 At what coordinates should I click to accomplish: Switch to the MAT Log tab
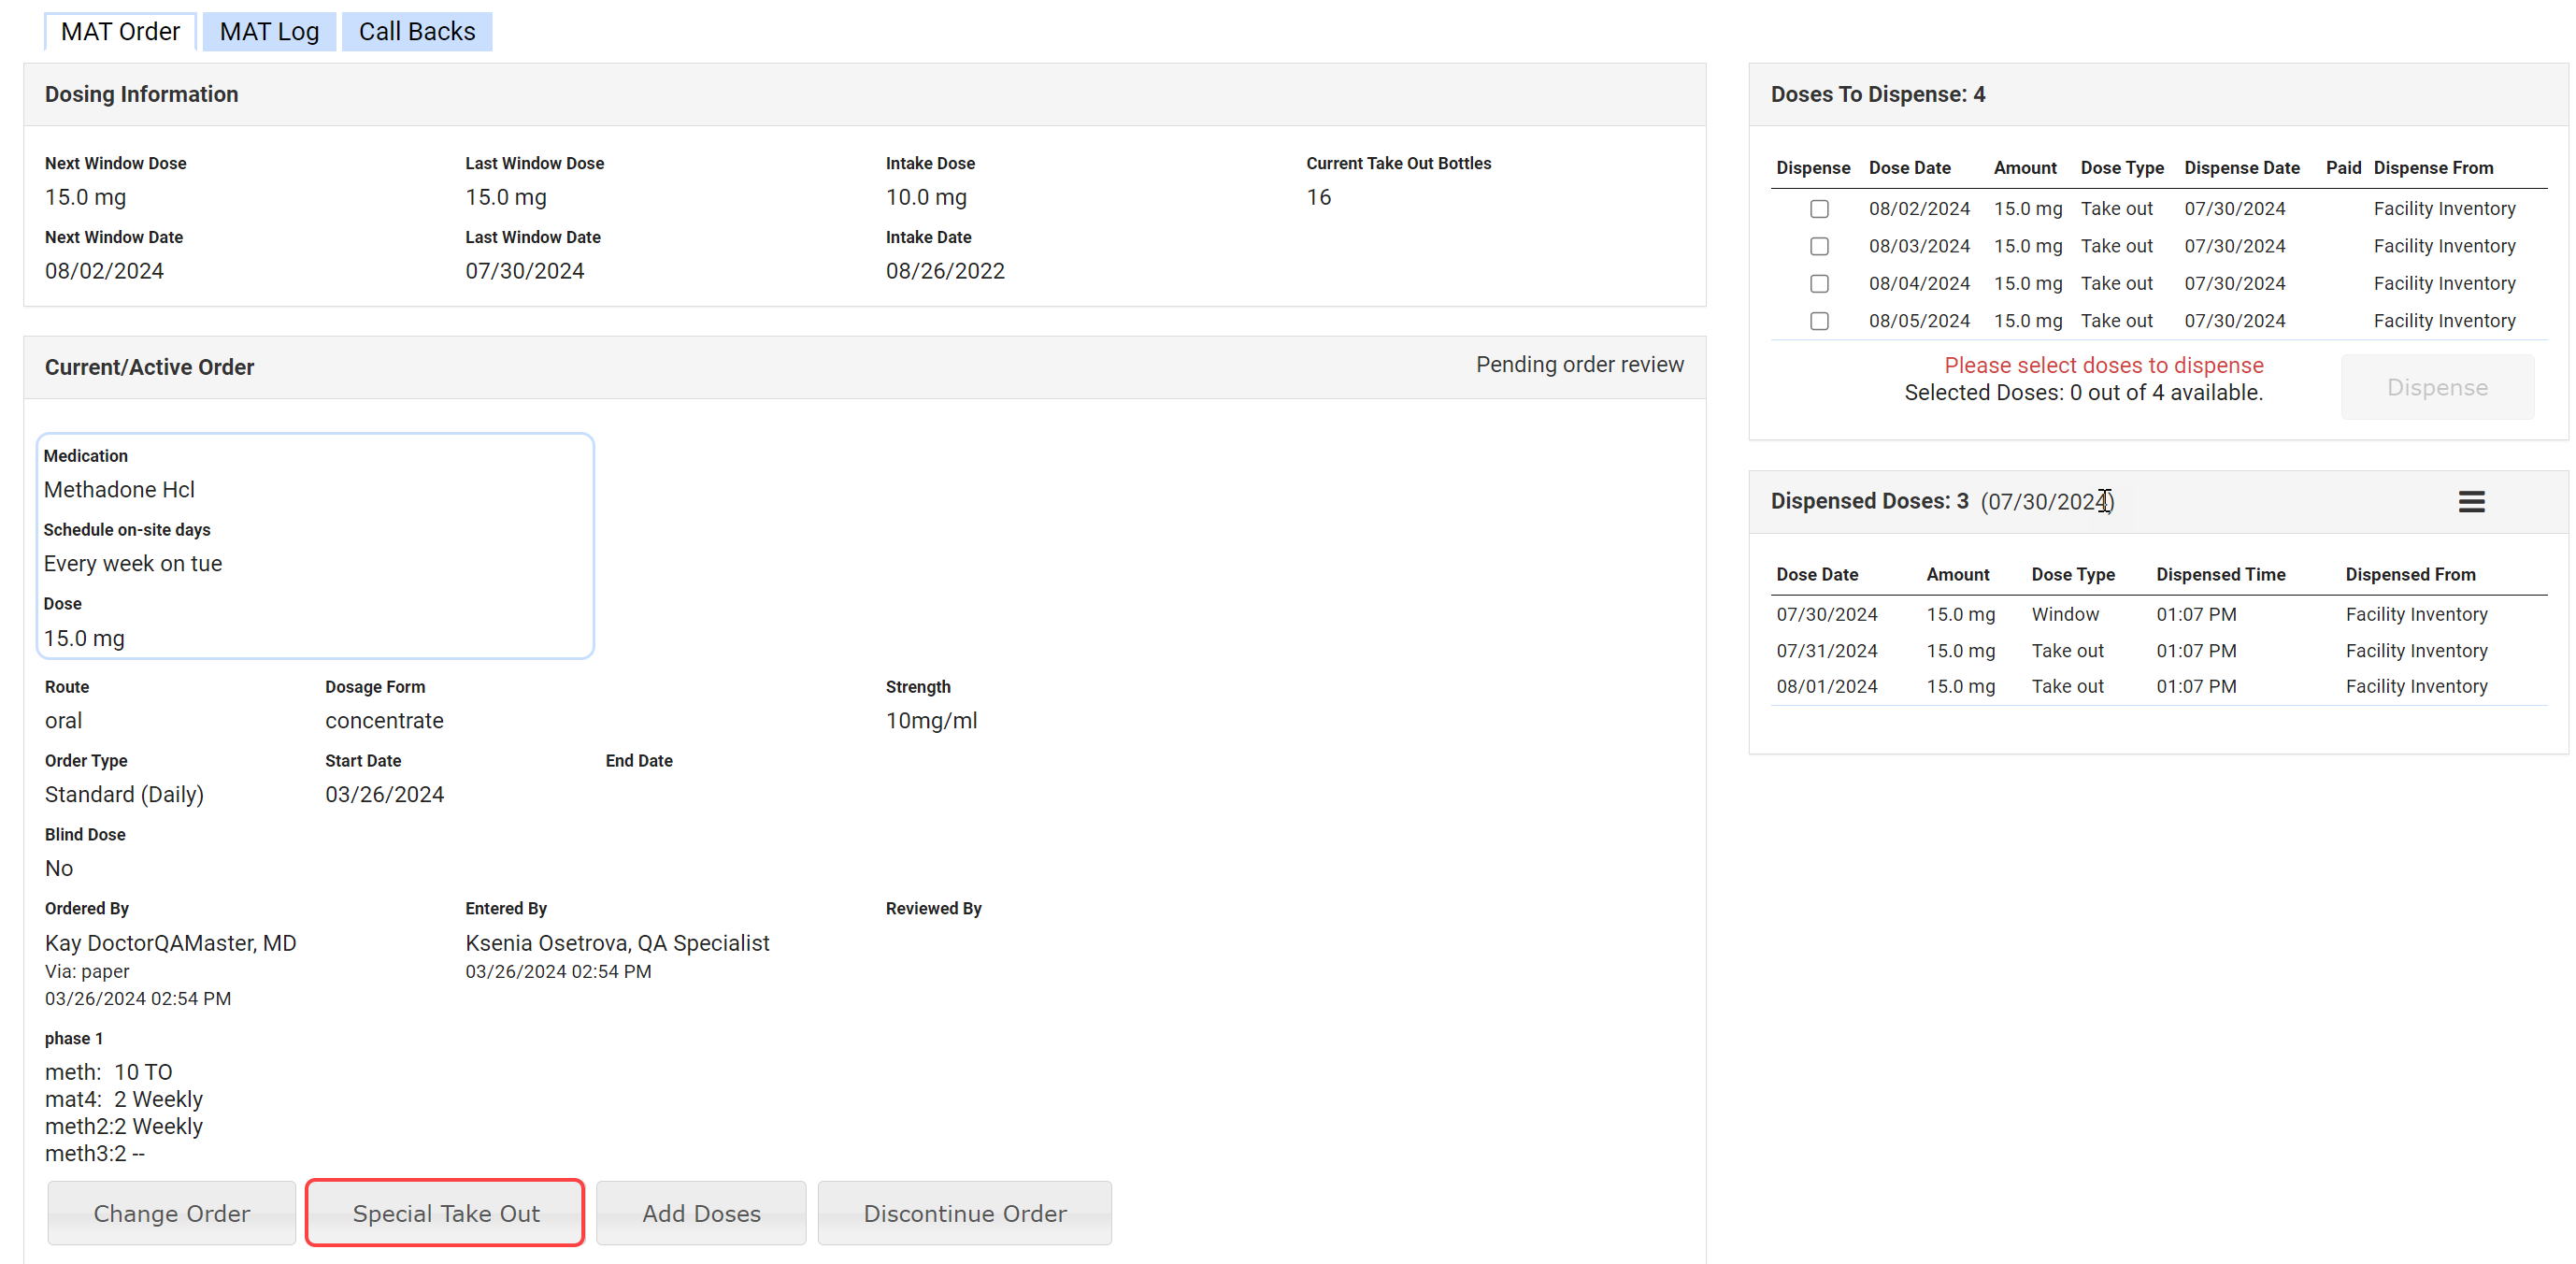(x=269, y=32)
